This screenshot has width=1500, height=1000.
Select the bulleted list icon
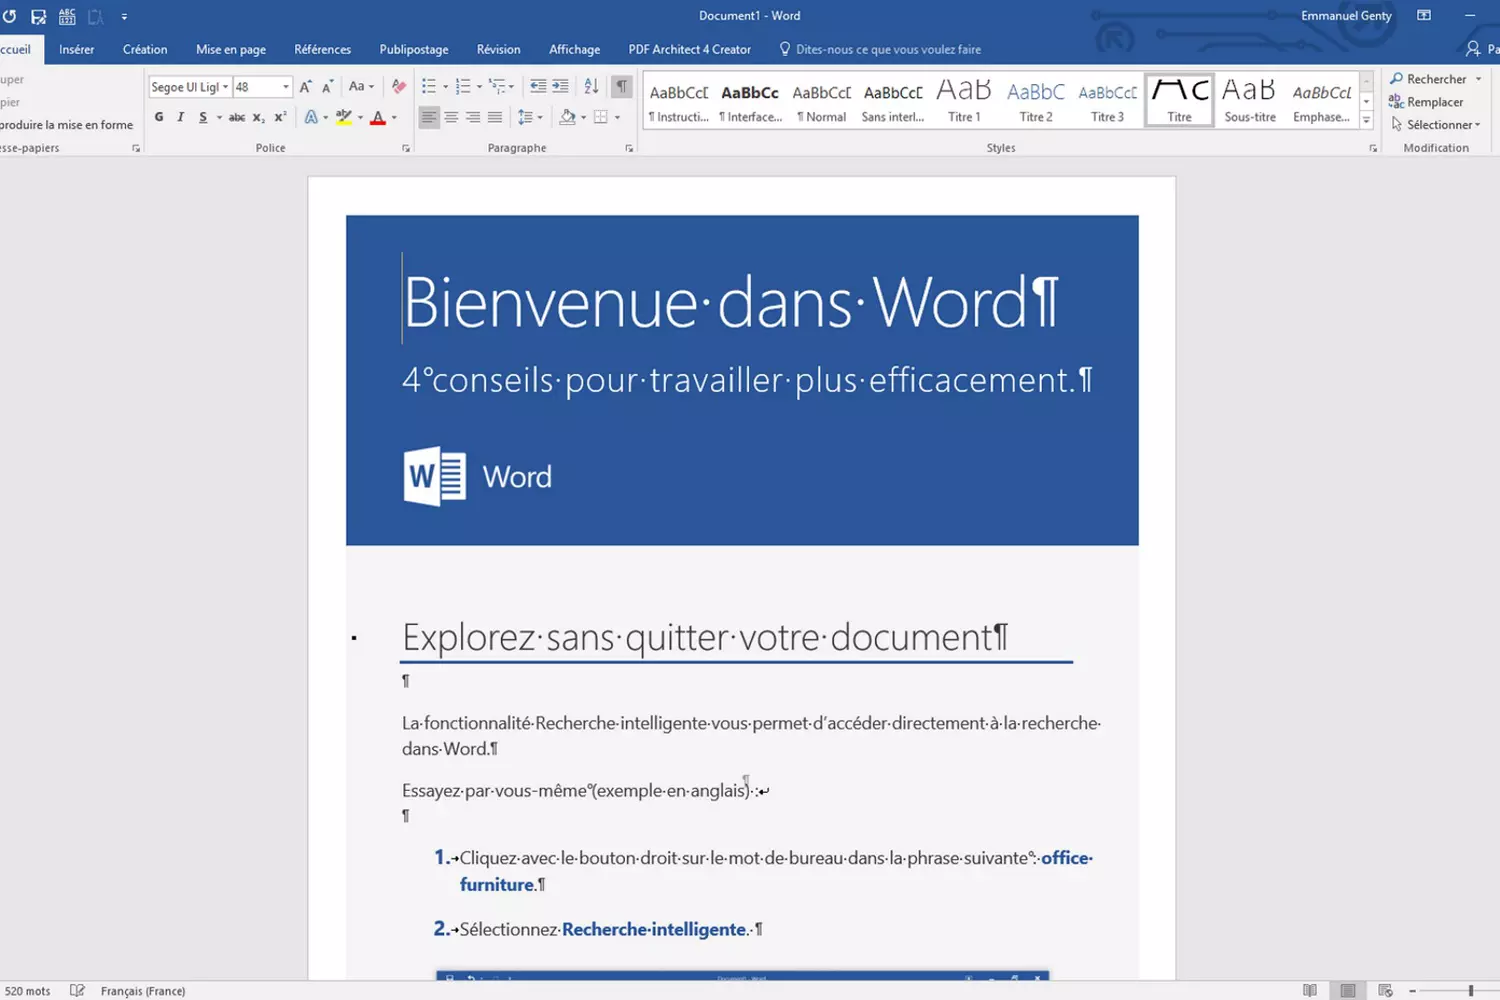[430, 86]
